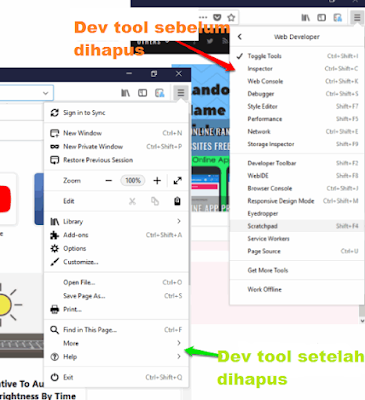This screenshot has width=365, height=400.
Task: Click the Help question mark icon
Action: [54, 357]
